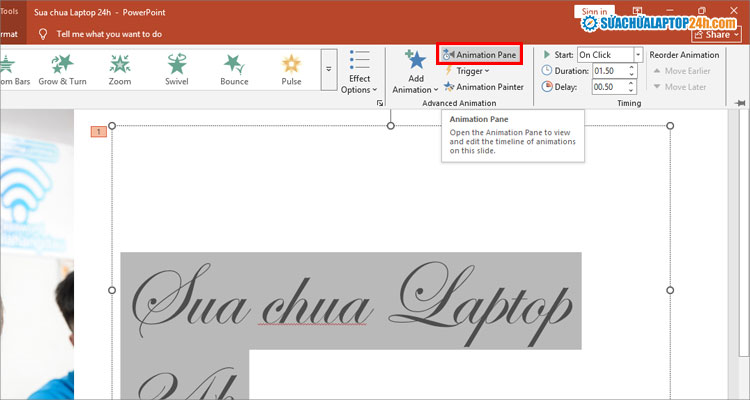Viewport: 750px width, 400px height.
Task: Apply the Pulse emphasis animation
Action: coord(291,68)
